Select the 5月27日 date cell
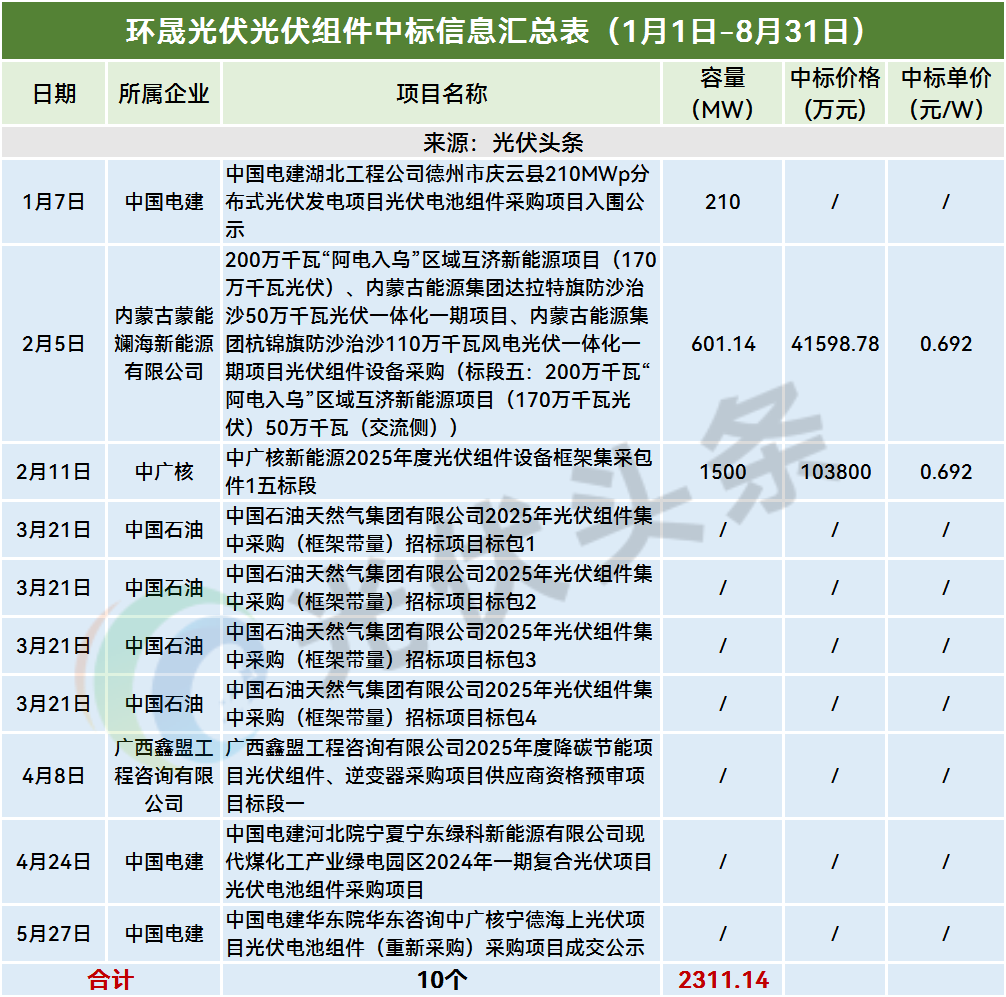The image size is (1006, 997). pyautogui.click(x=54, y=933)
